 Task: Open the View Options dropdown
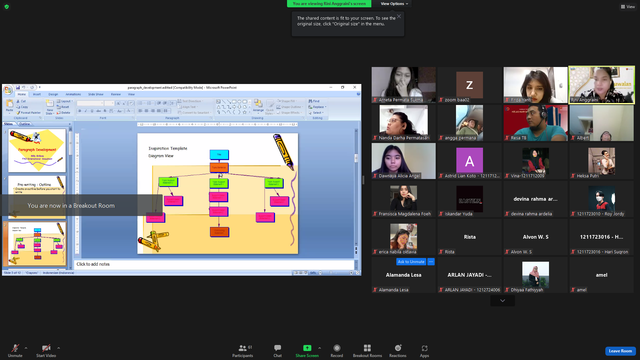click(394, 4)
